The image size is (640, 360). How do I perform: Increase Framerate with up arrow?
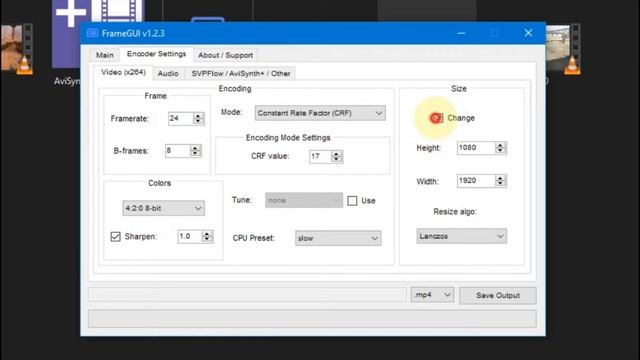[x=198, y=116]
